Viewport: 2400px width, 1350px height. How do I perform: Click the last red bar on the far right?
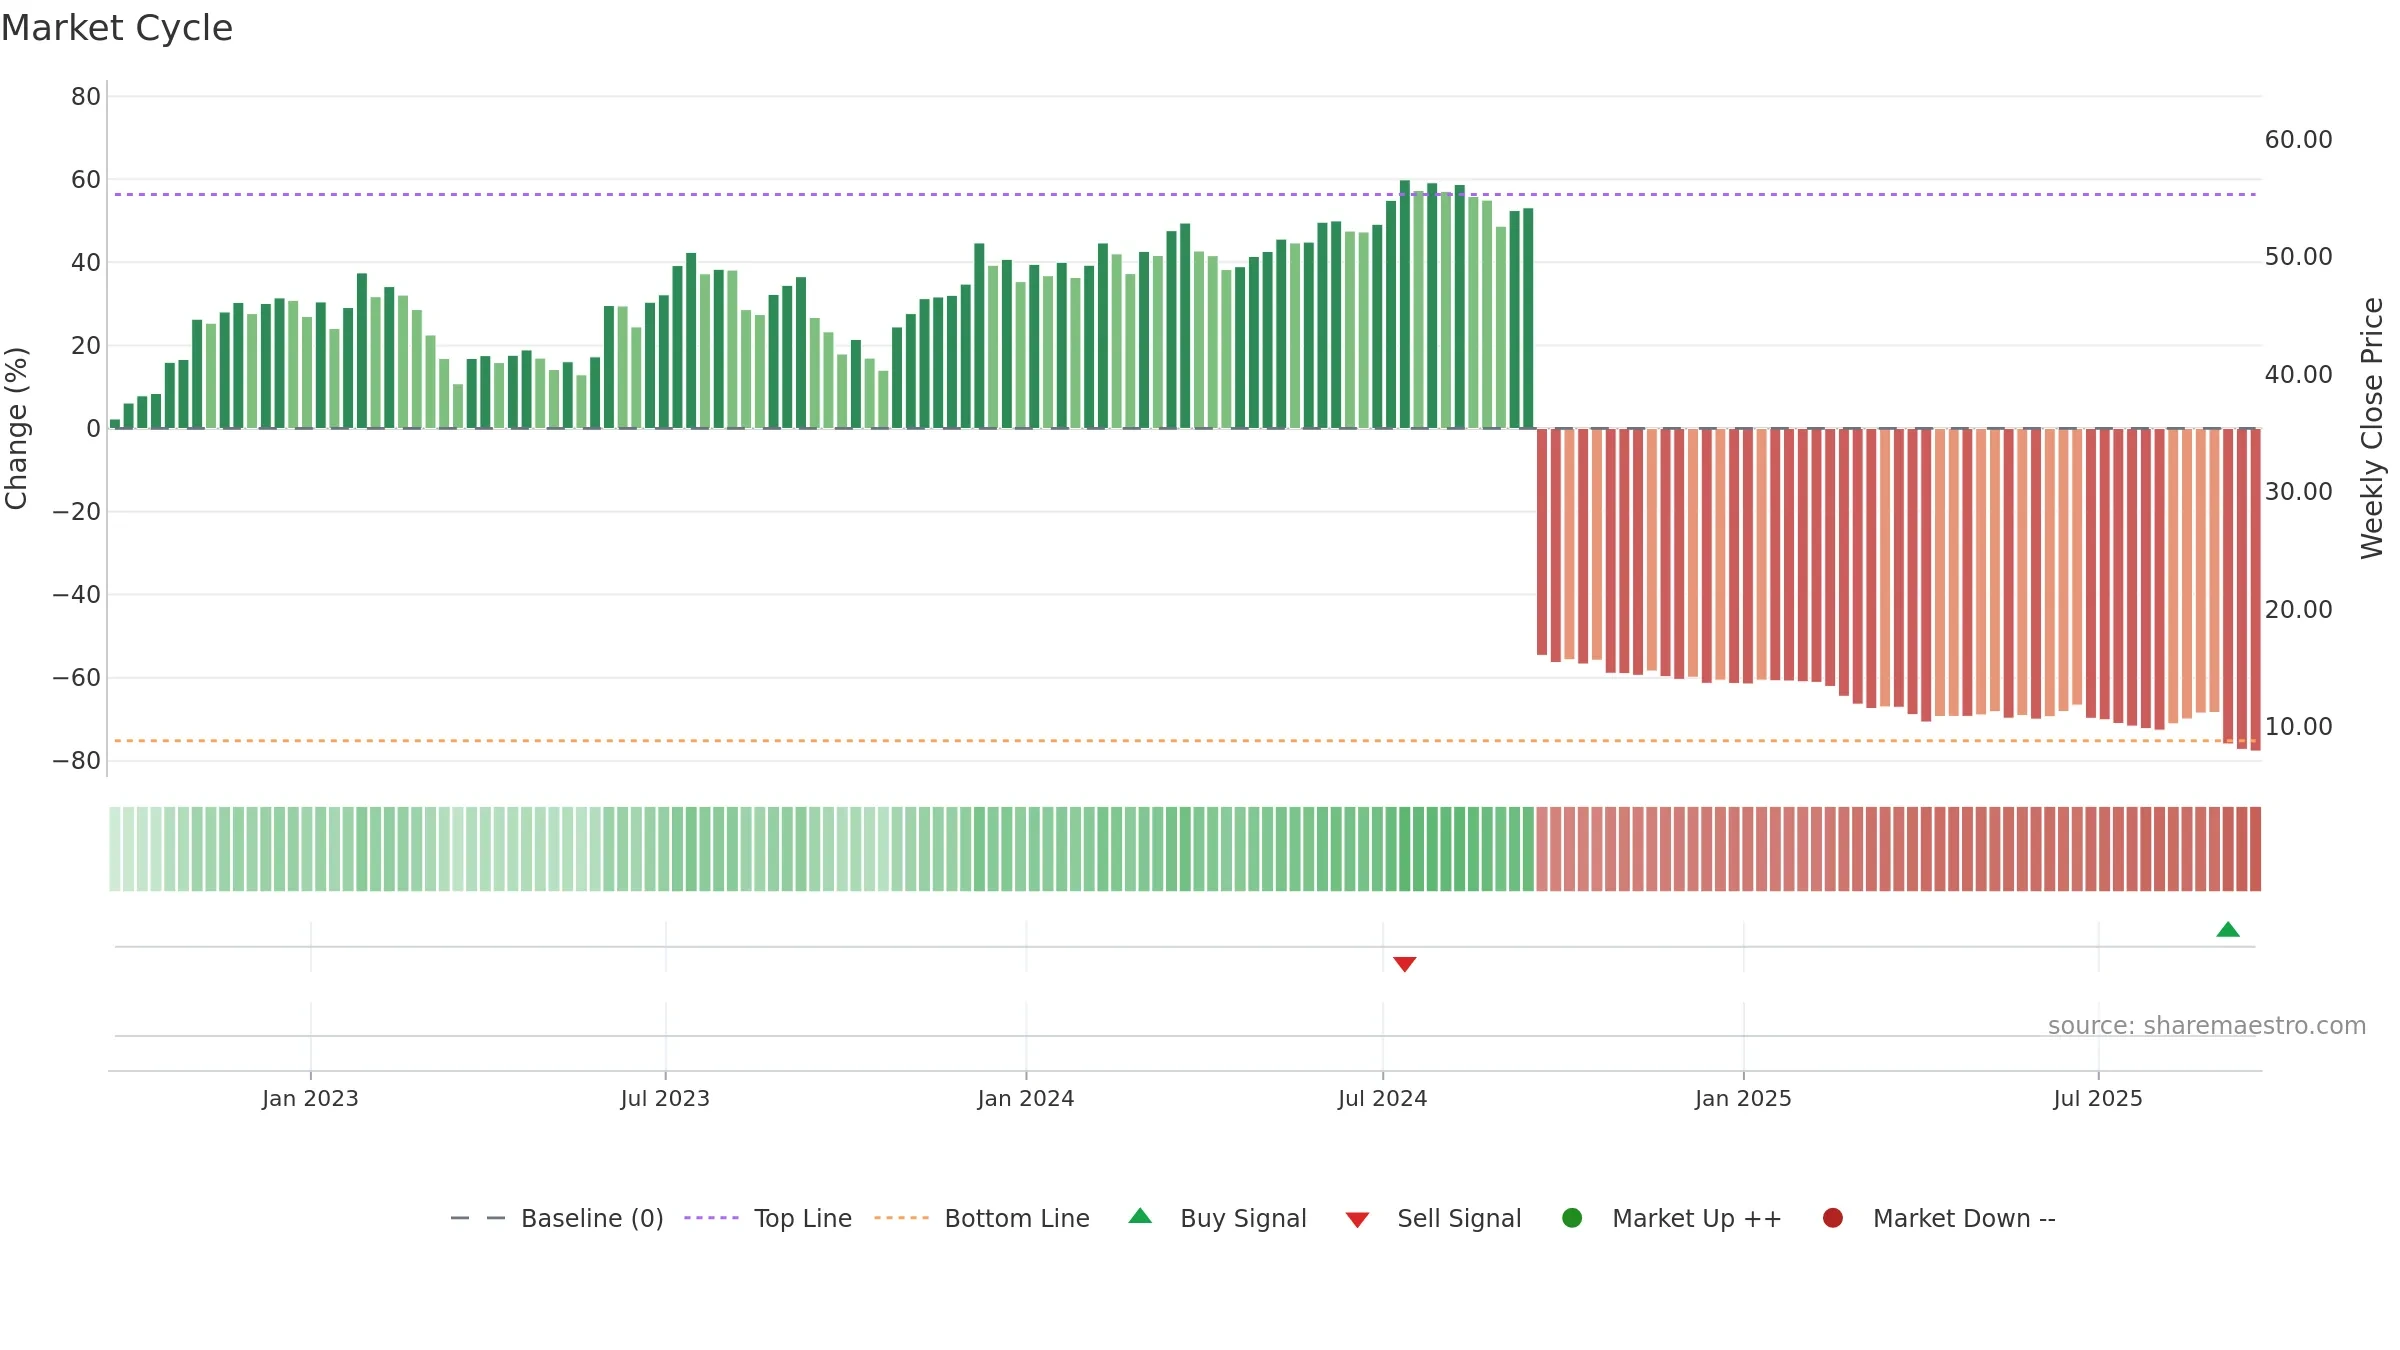pos(2256,590)
